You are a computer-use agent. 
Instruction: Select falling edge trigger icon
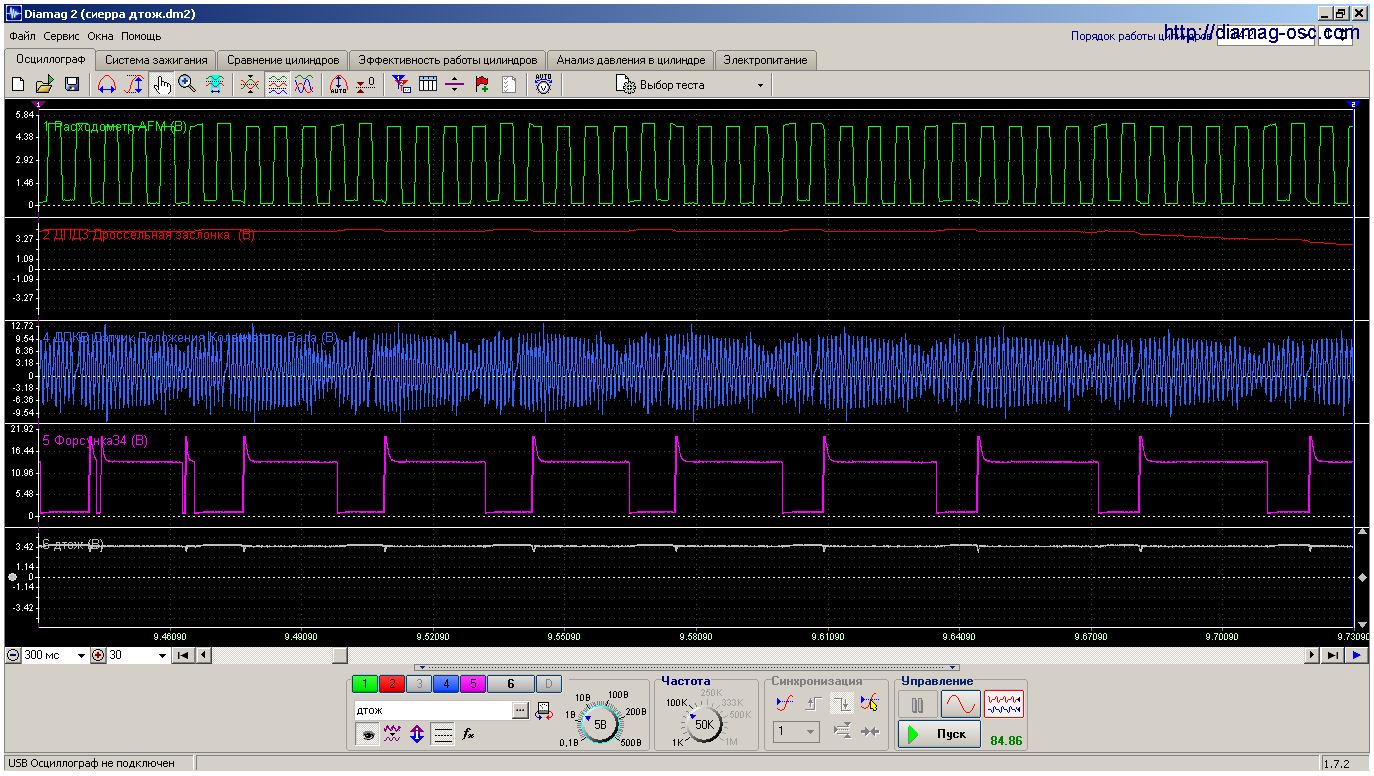coord(841,703)
